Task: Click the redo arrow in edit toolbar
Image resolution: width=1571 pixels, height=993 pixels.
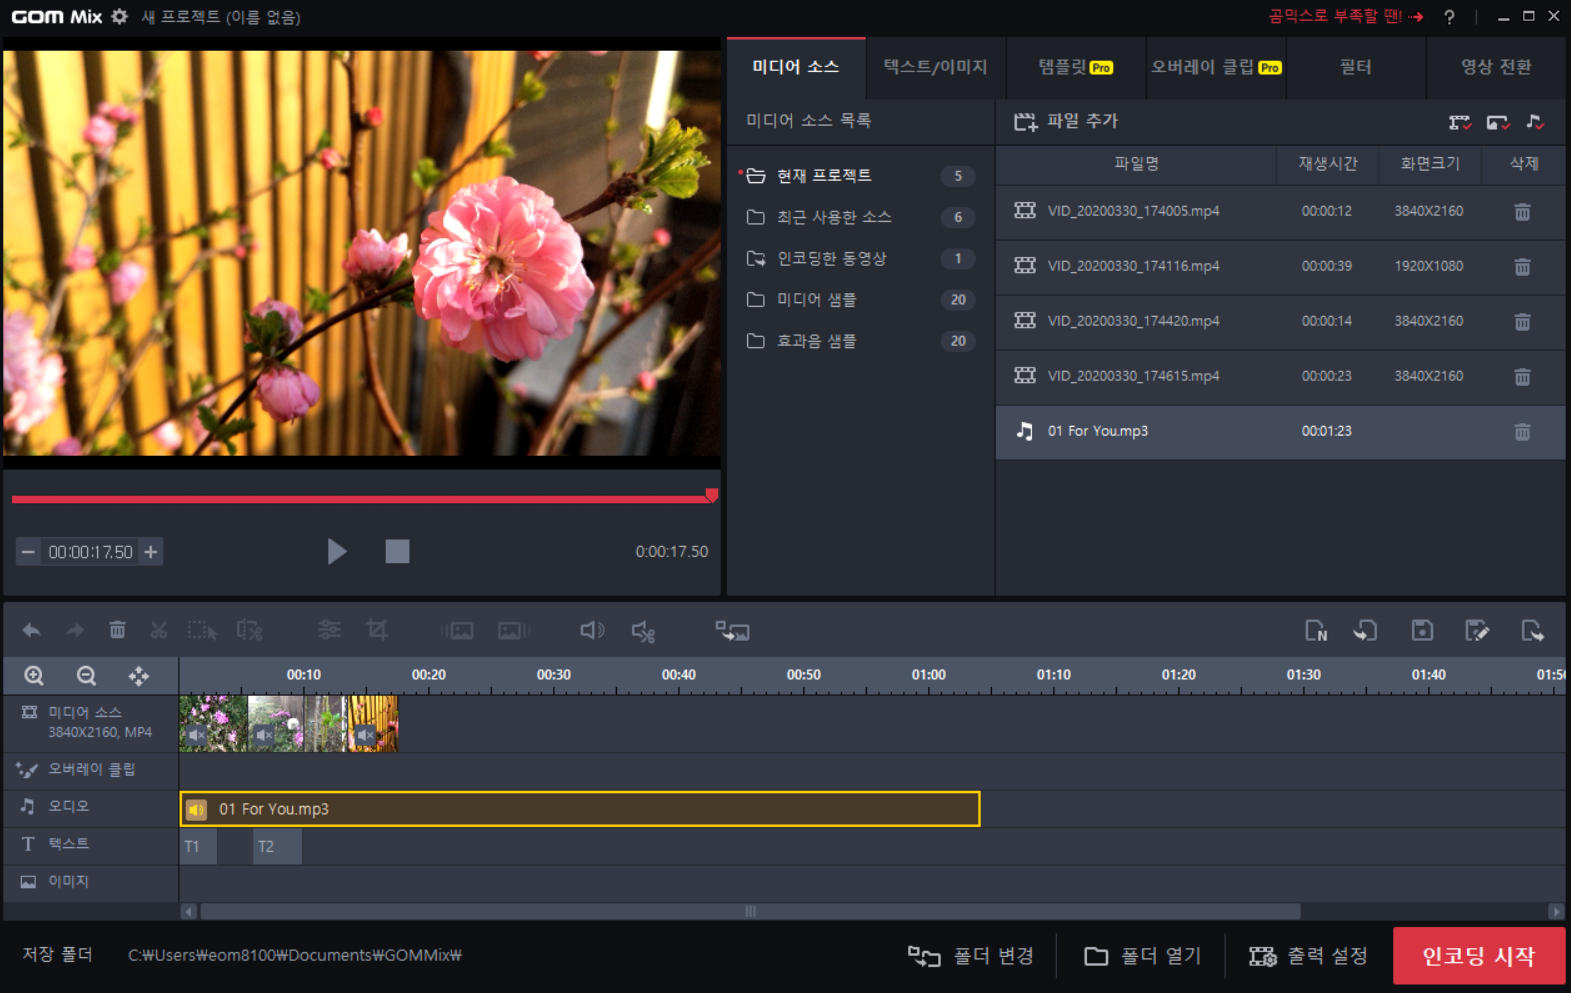Action: (x=75, y=630)
